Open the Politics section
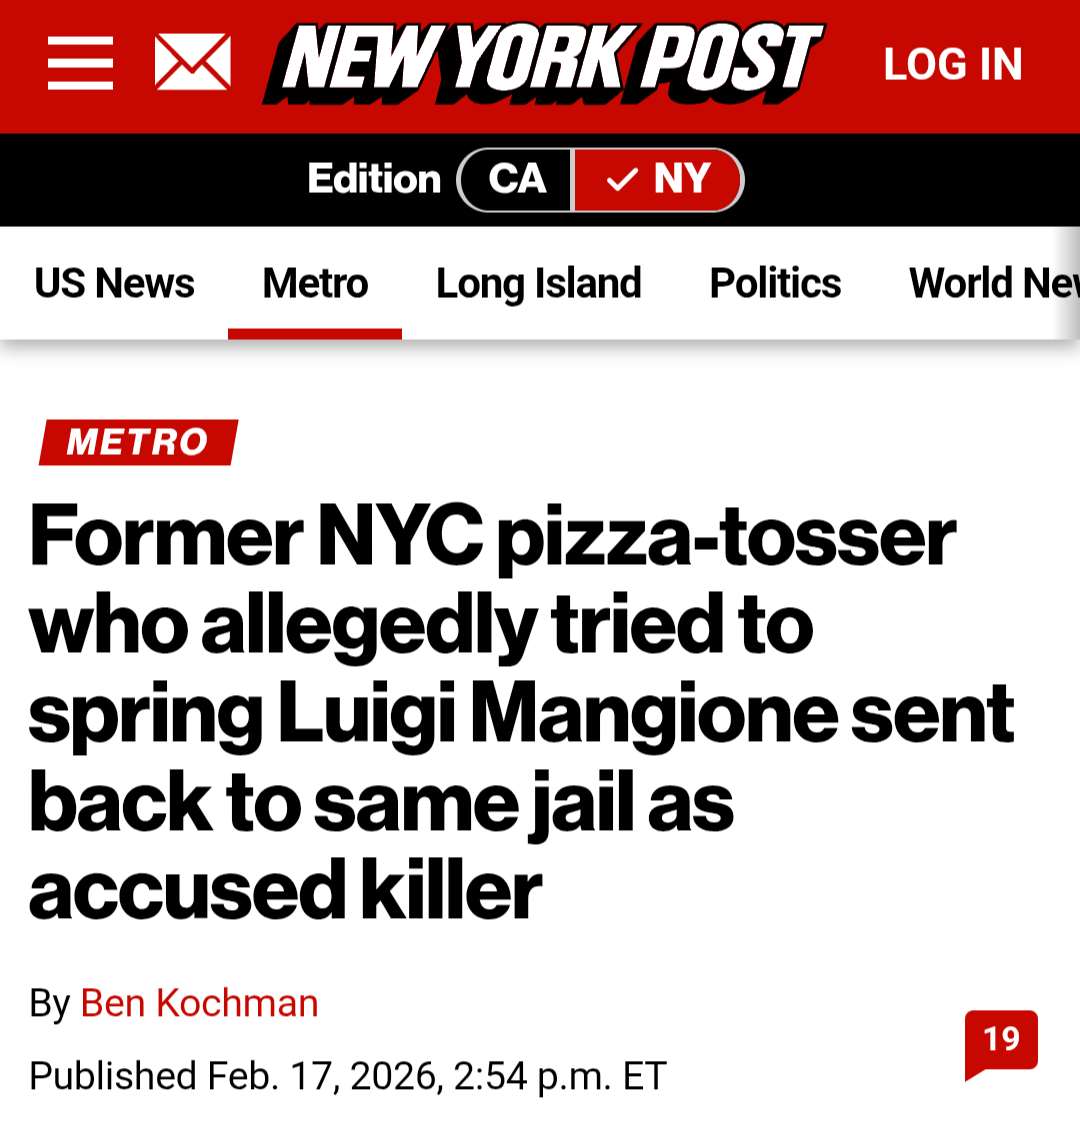1080x1125 pixels. click(775, 284)
